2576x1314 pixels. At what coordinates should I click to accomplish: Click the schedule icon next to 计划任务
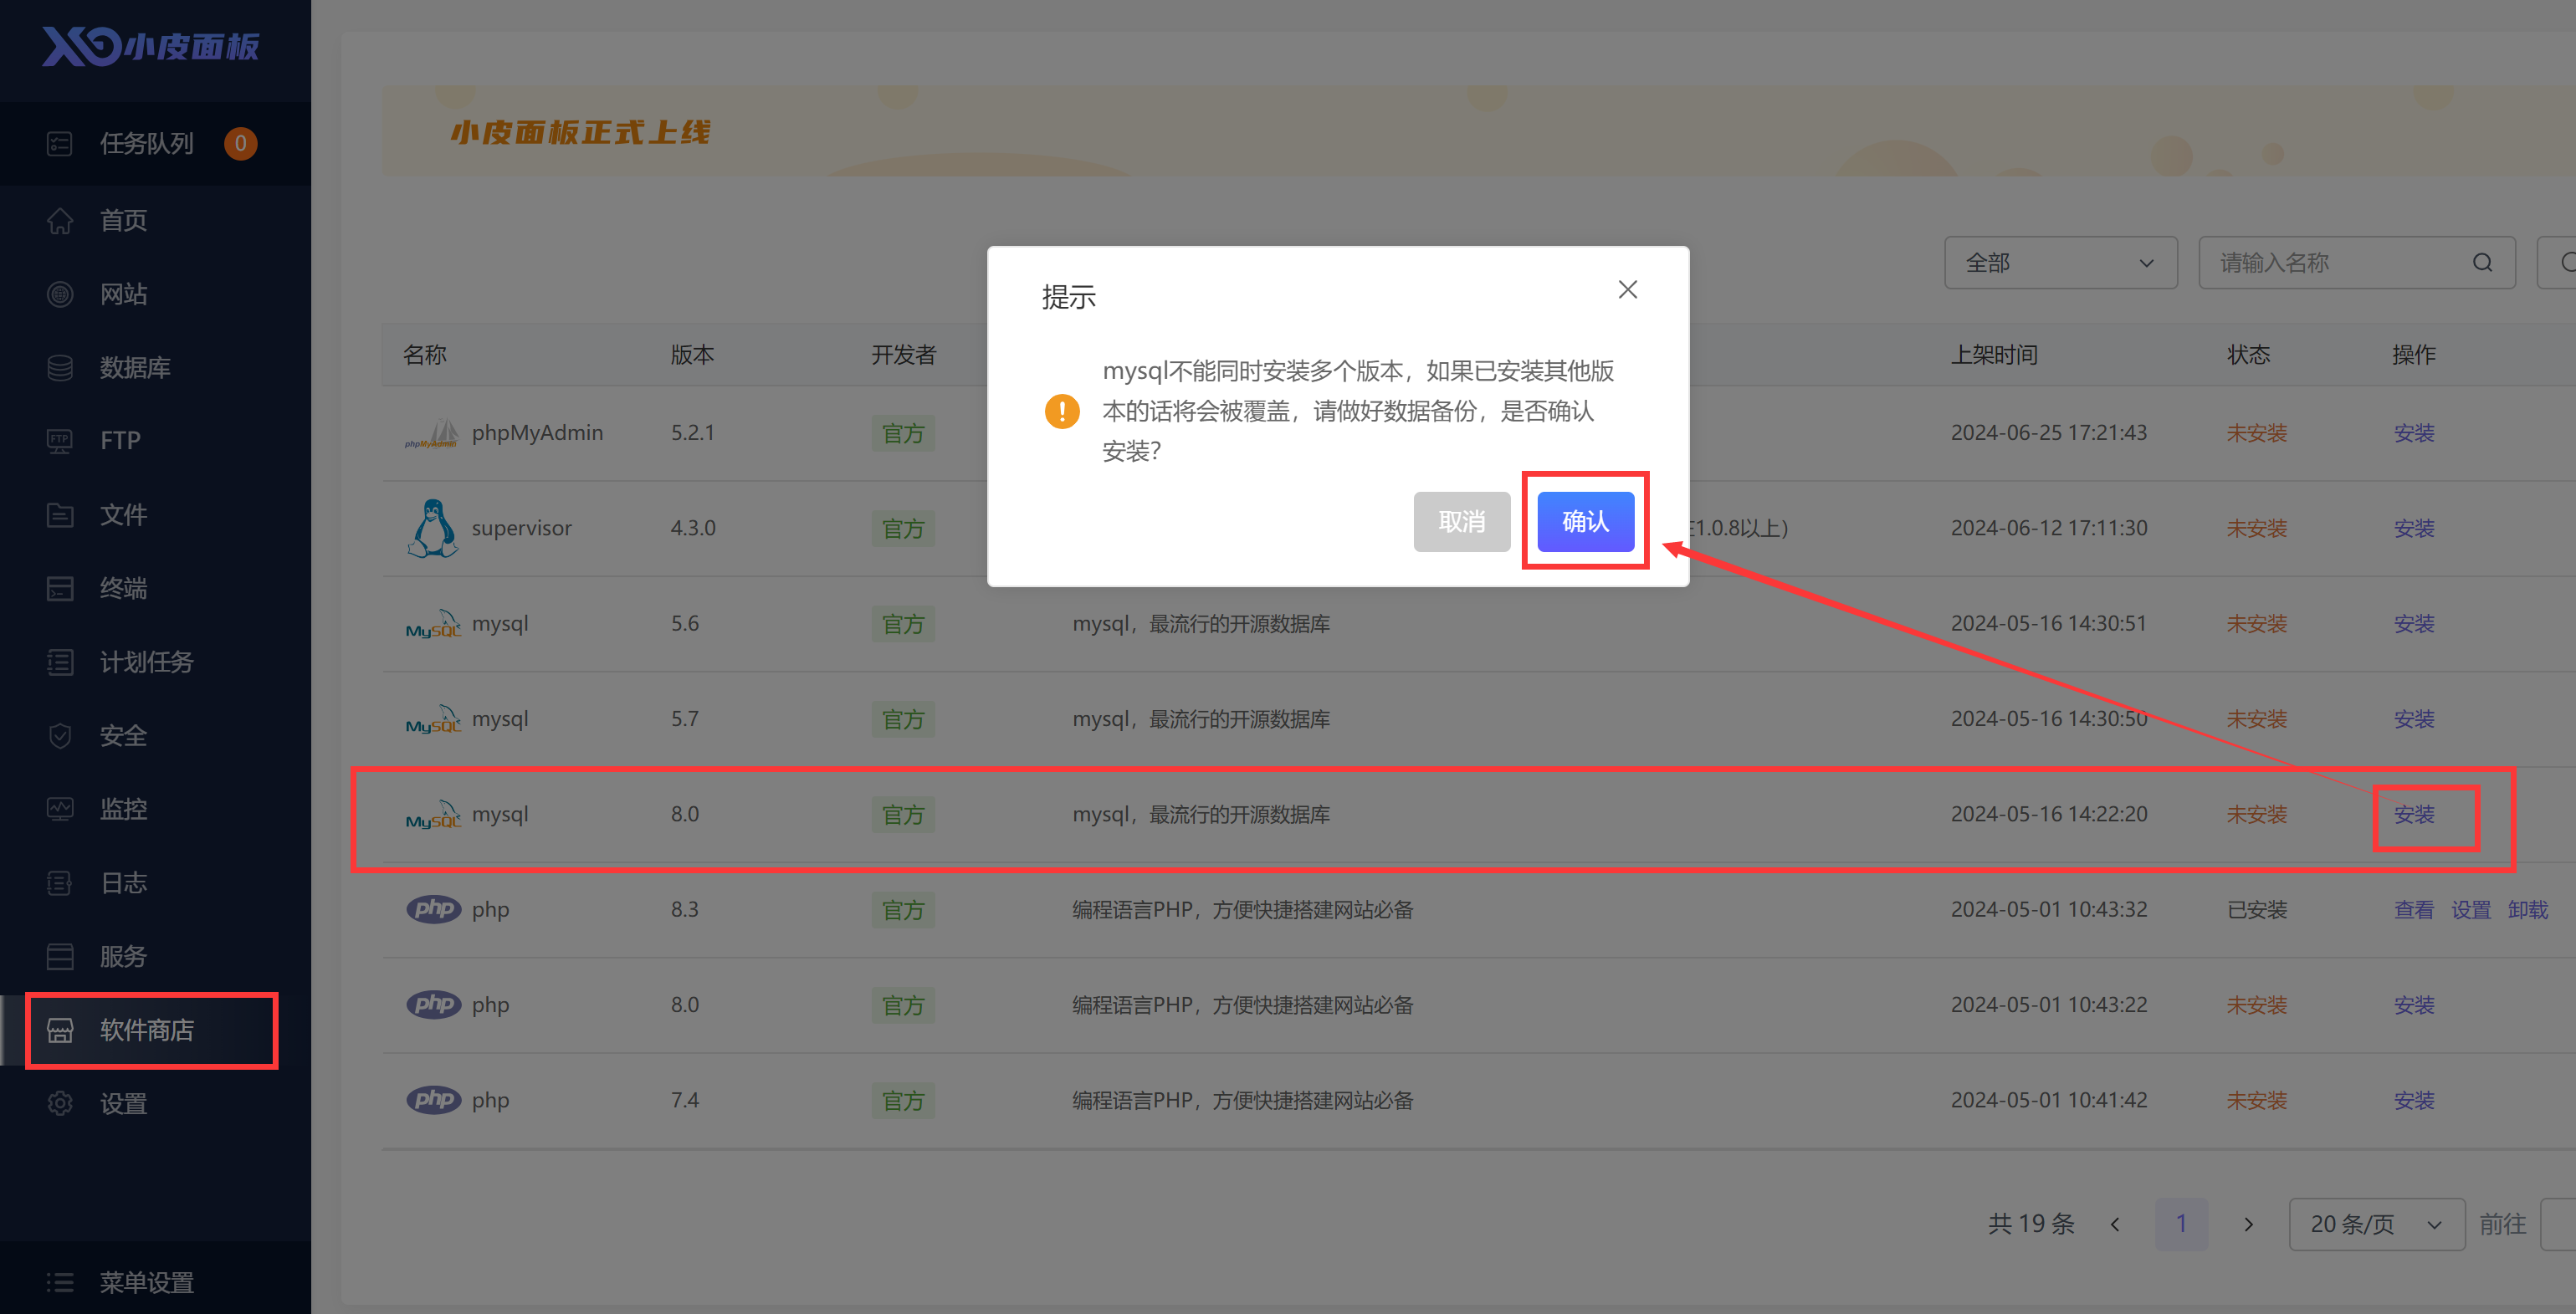click(x=60, y=662)
